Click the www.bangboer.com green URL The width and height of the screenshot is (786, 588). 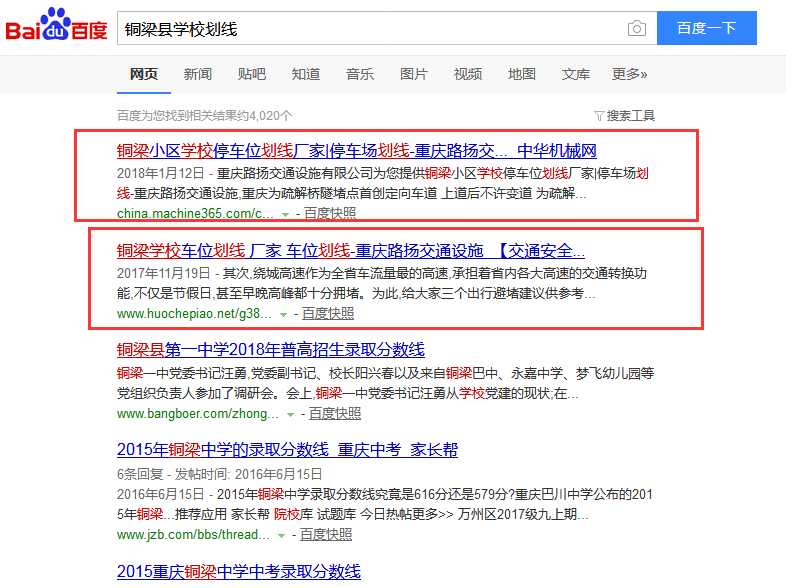198,414
